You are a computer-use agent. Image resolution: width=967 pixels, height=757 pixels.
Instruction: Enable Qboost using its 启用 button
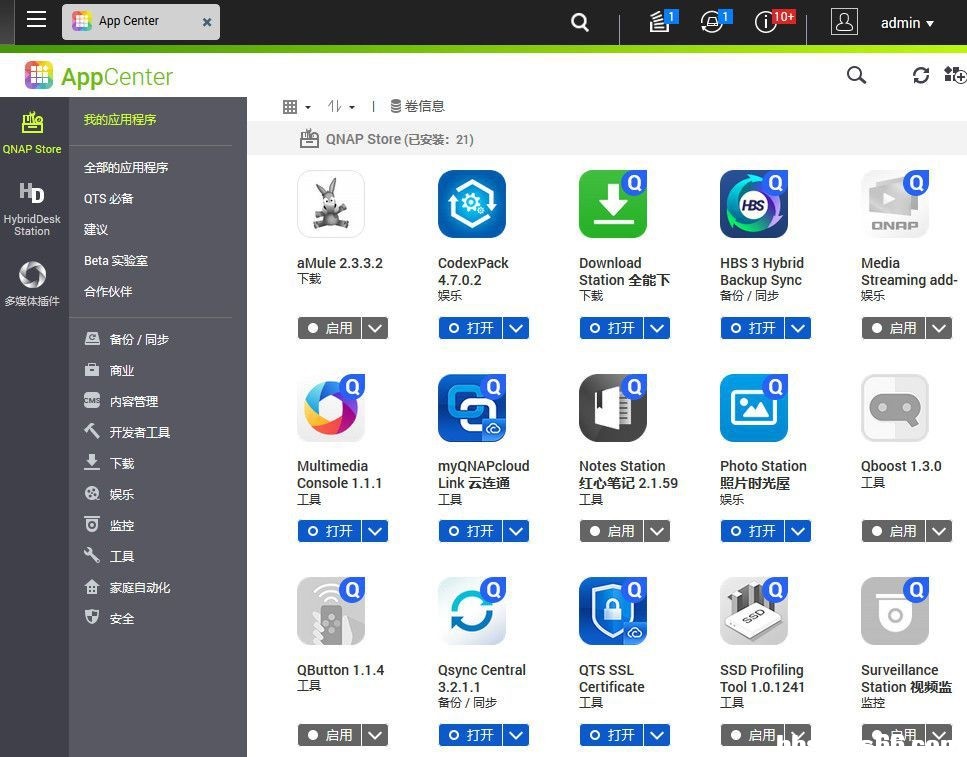click(893, 531)
